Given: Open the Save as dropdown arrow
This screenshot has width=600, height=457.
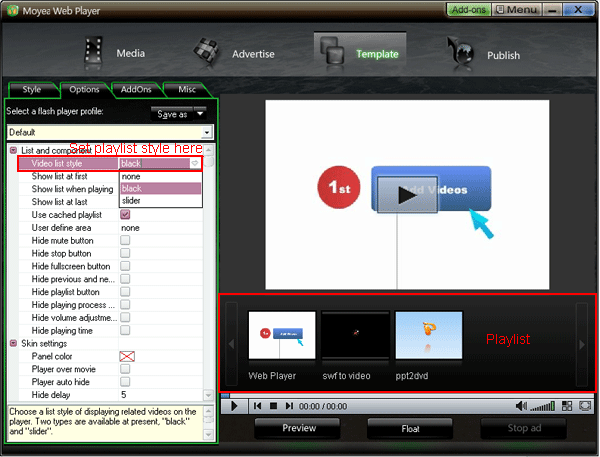Looking at the screenshot, I should click(200, 114).
